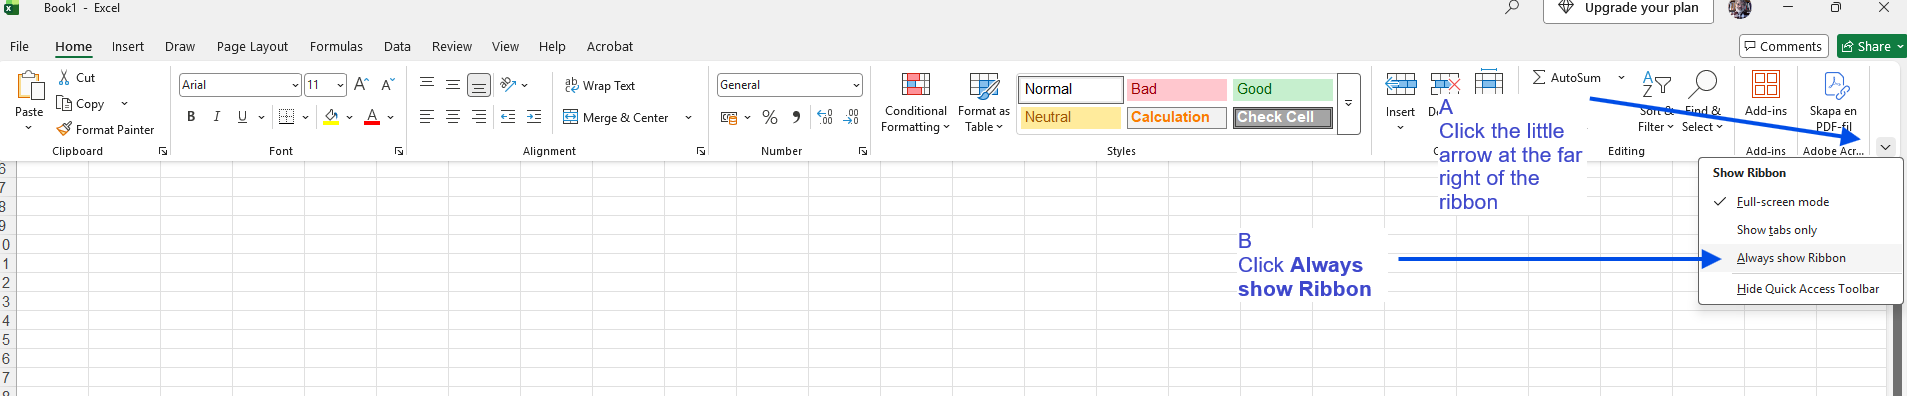Click the Comments button
The height and width of the screenshot is (396, 1907).
(x=1784, y=46)
